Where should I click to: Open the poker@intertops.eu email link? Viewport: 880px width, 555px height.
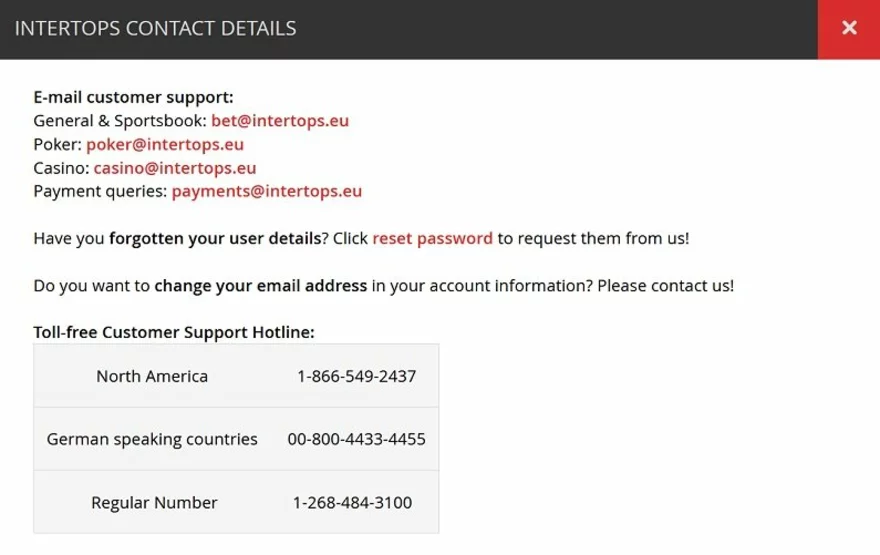(x=165, y=144)
